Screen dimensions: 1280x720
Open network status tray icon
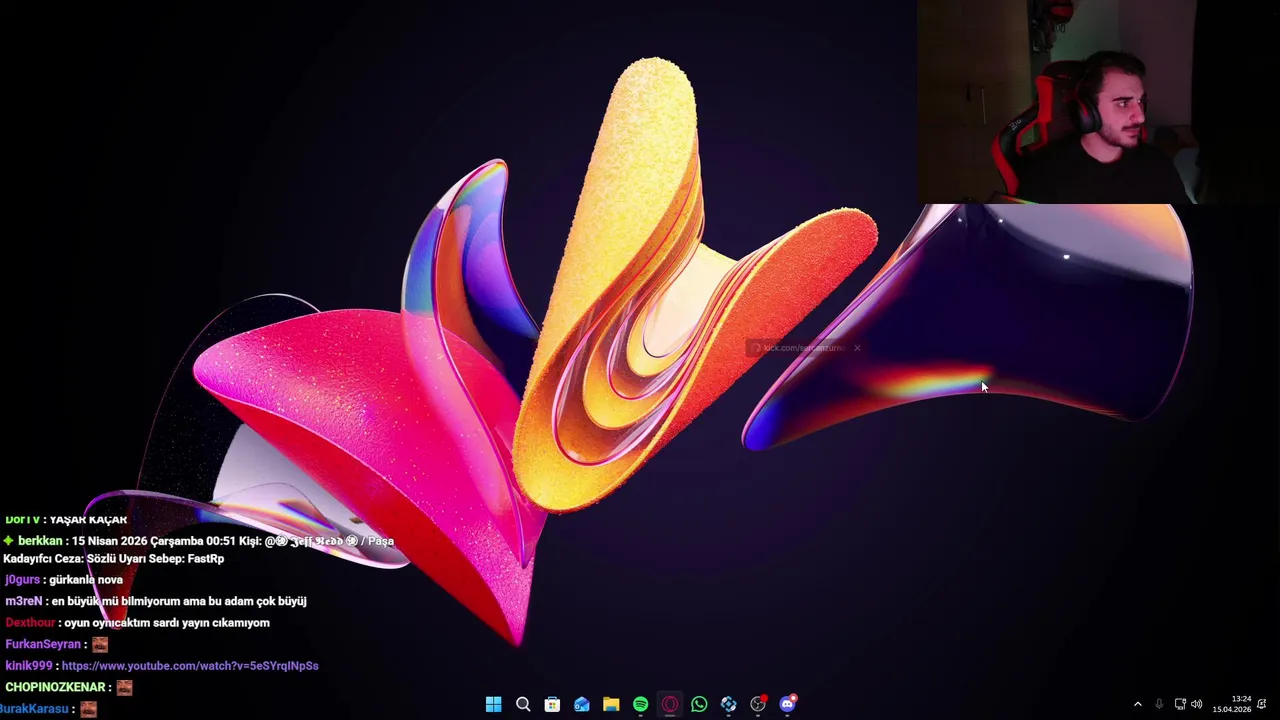1180,704
